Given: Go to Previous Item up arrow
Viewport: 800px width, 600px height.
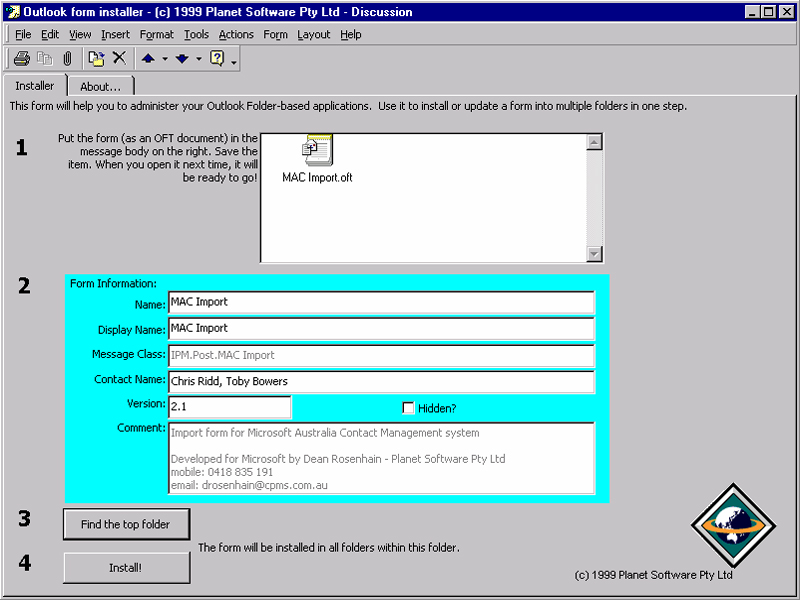Looking at the screenshot, I should pyautogui.click(x=148, y=59).
